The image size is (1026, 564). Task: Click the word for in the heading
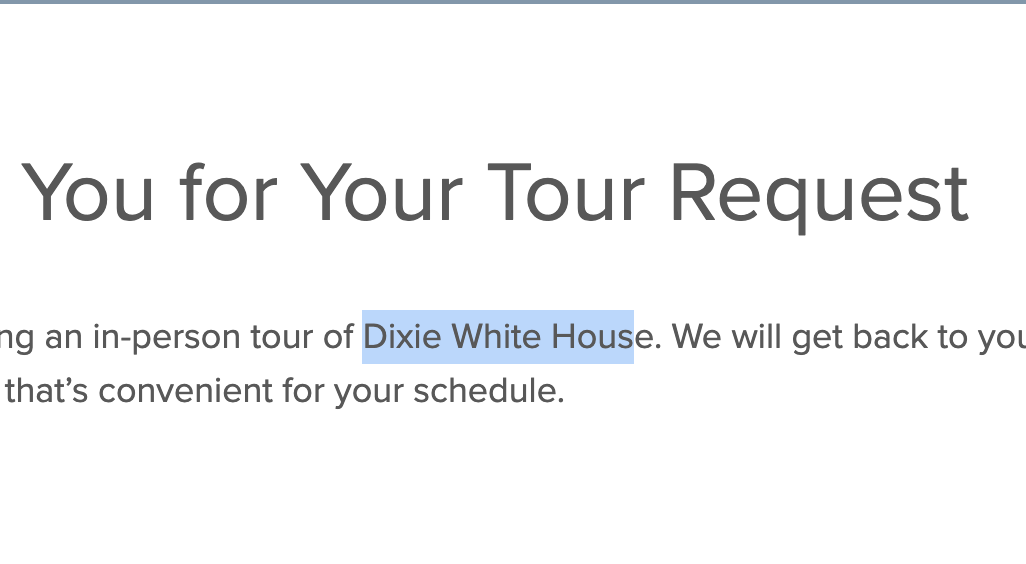pos(229,192)
